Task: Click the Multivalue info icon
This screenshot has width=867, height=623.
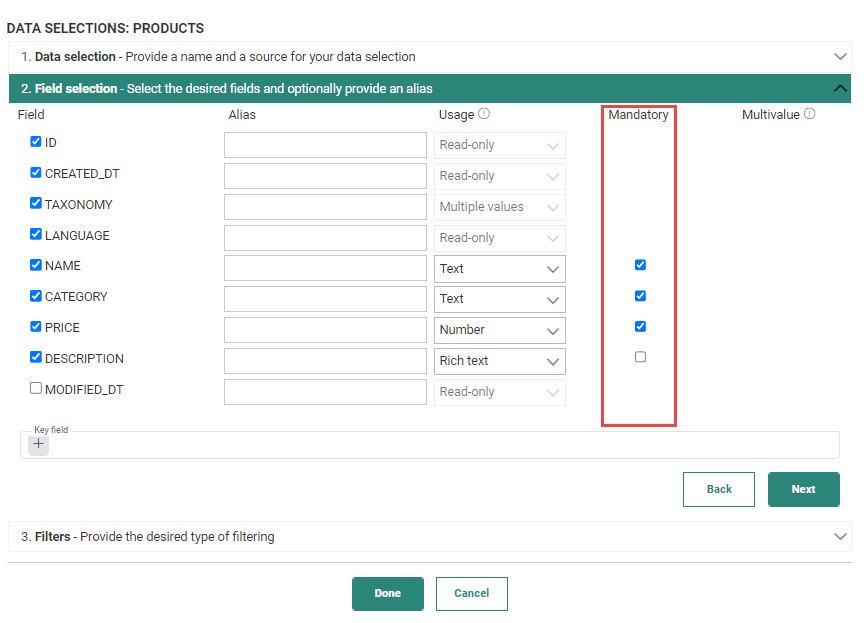Action: point(810,114)
